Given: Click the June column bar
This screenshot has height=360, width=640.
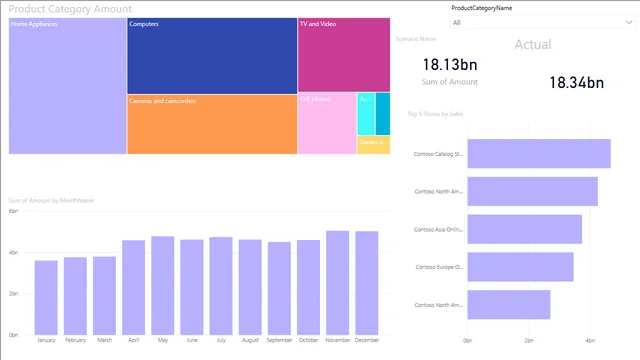Looking at the screenshot, I should click(x=192, y=287).
